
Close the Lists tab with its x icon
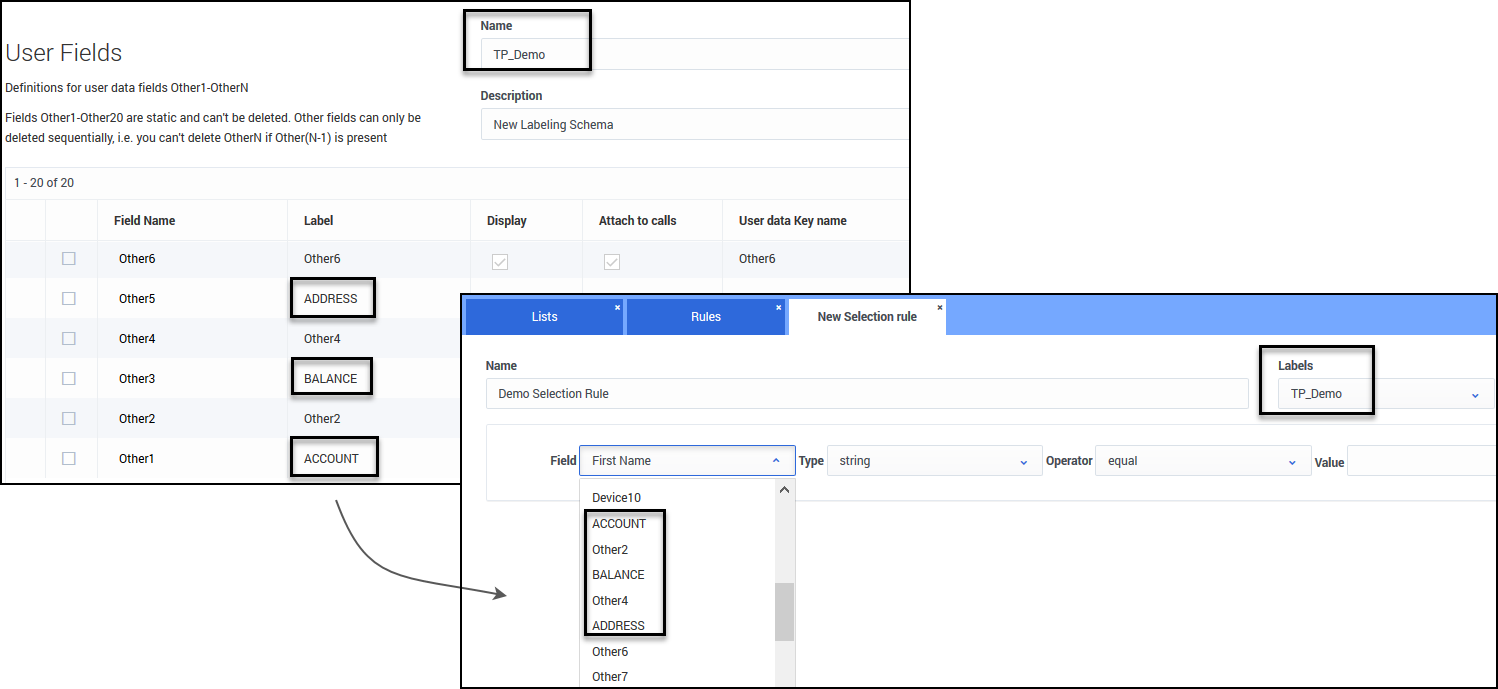617,307
